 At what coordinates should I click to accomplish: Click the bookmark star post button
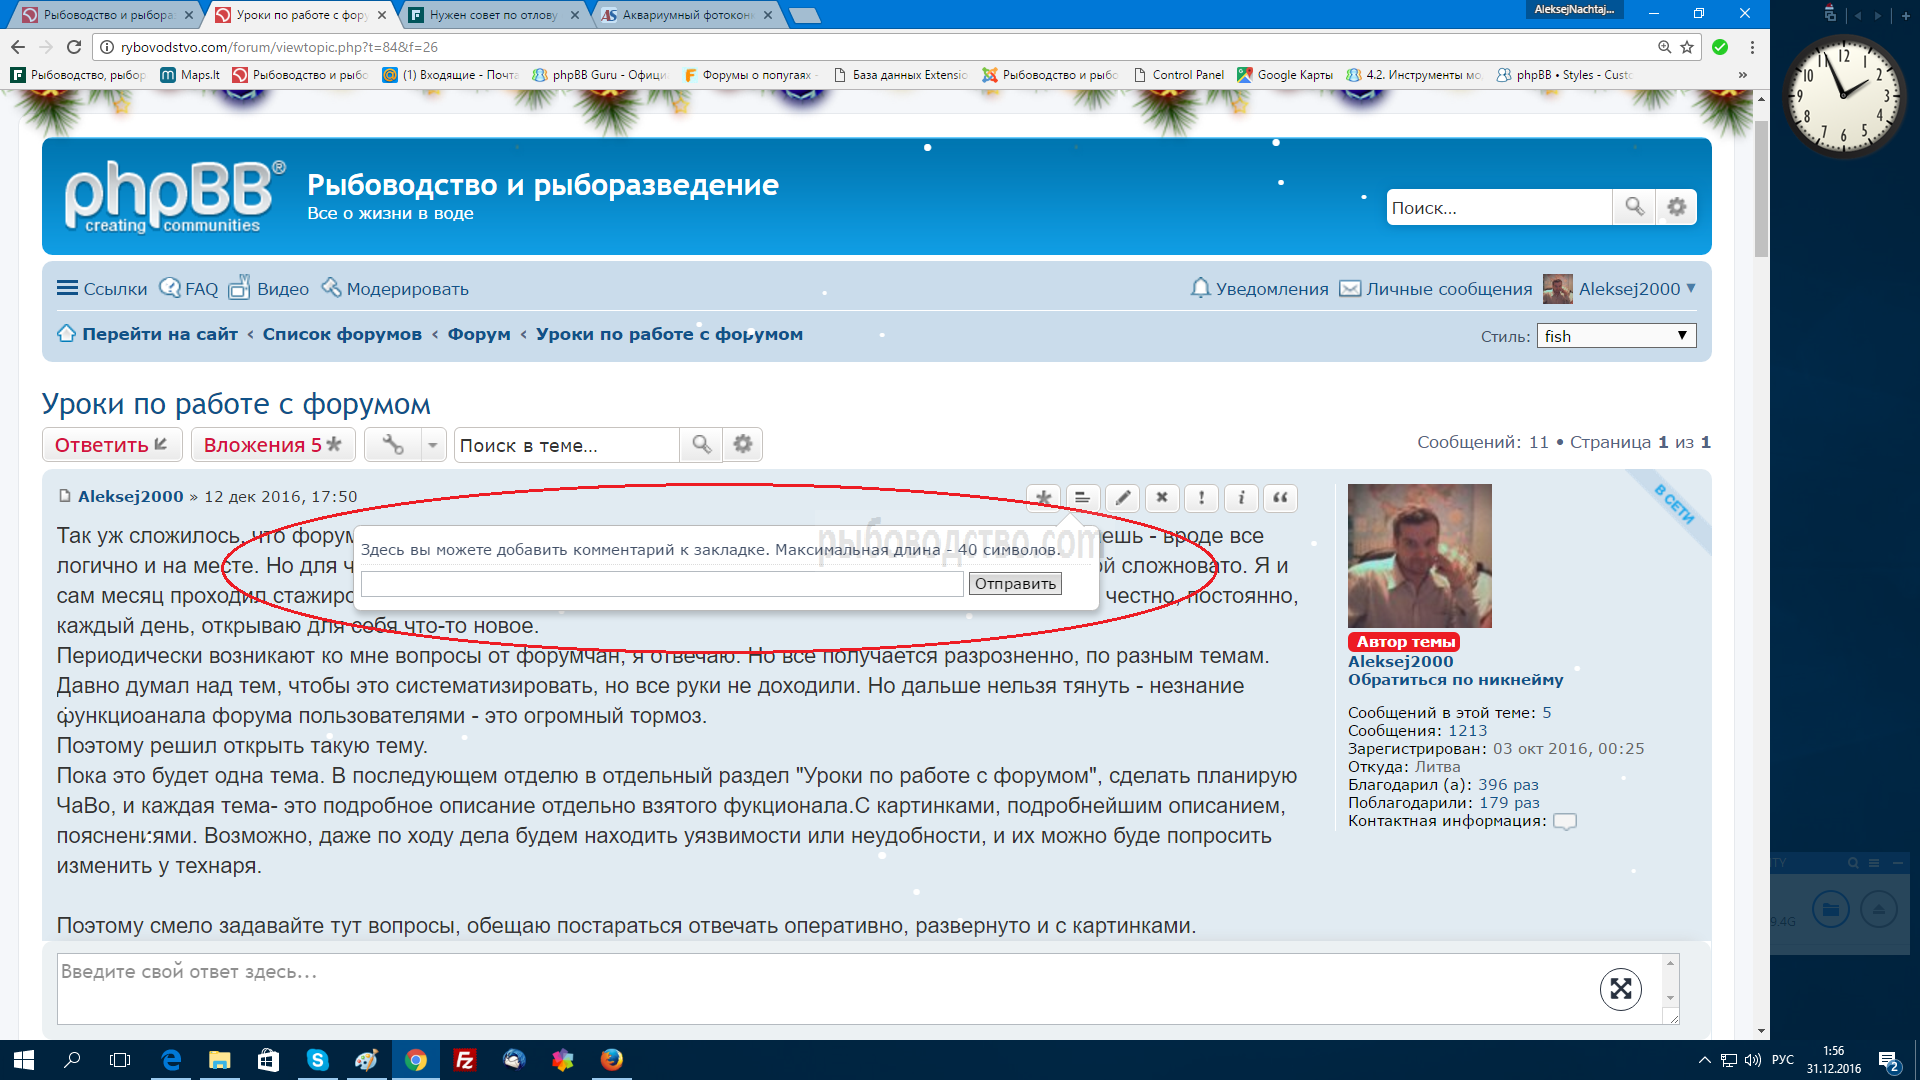pos(1043,498)
